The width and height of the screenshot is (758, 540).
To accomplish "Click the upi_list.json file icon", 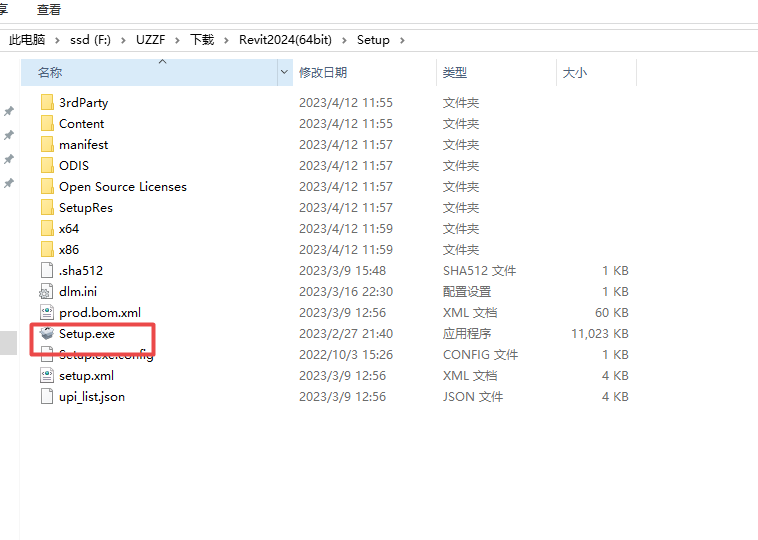I will click(x=46, y=397).
